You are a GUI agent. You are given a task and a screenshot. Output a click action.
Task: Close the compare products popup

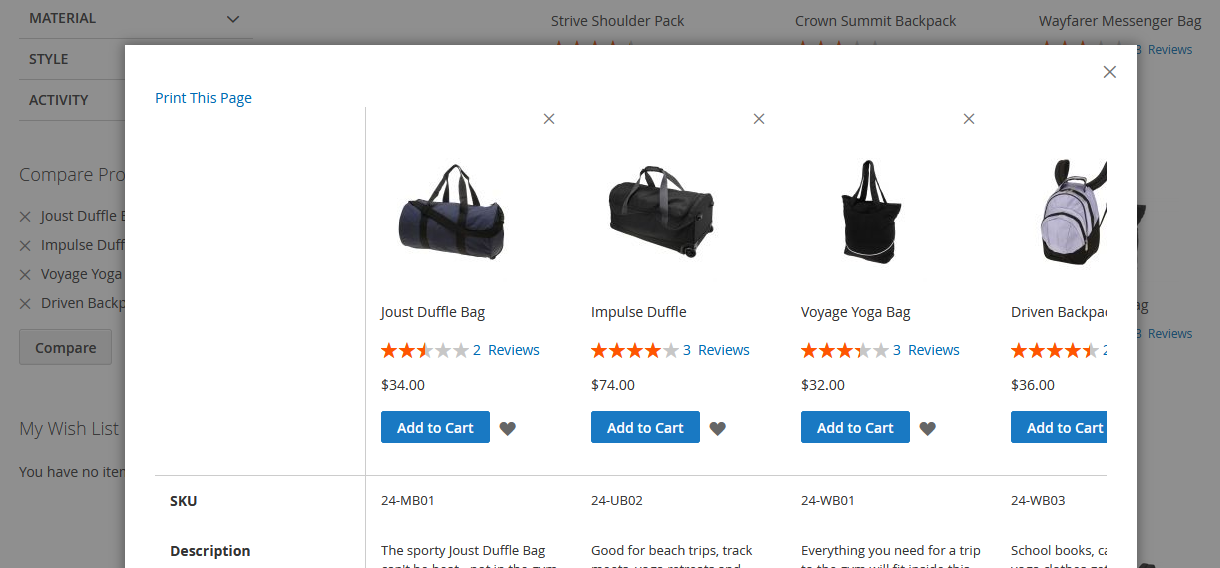(1109, 72)
